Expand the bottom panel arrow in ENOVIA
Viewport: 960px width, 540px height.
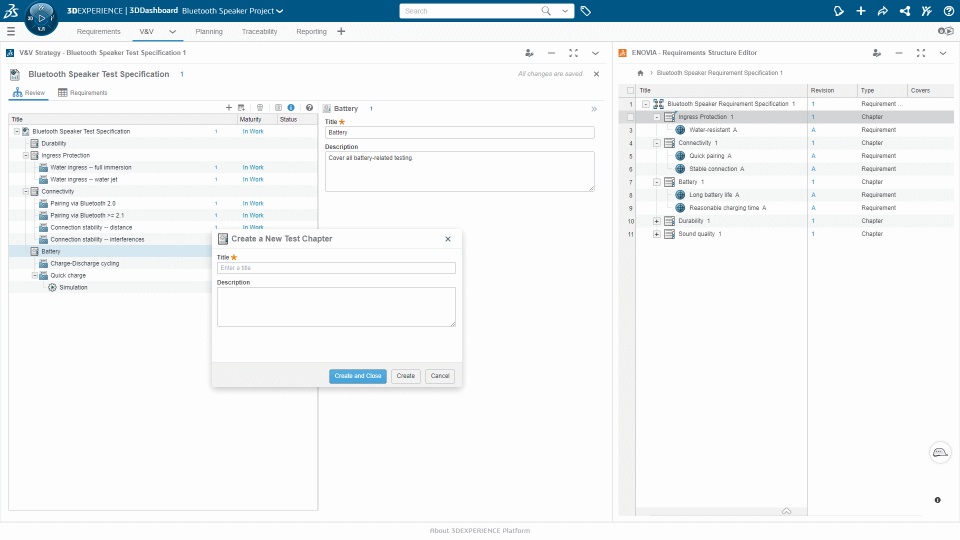(786, 511)
